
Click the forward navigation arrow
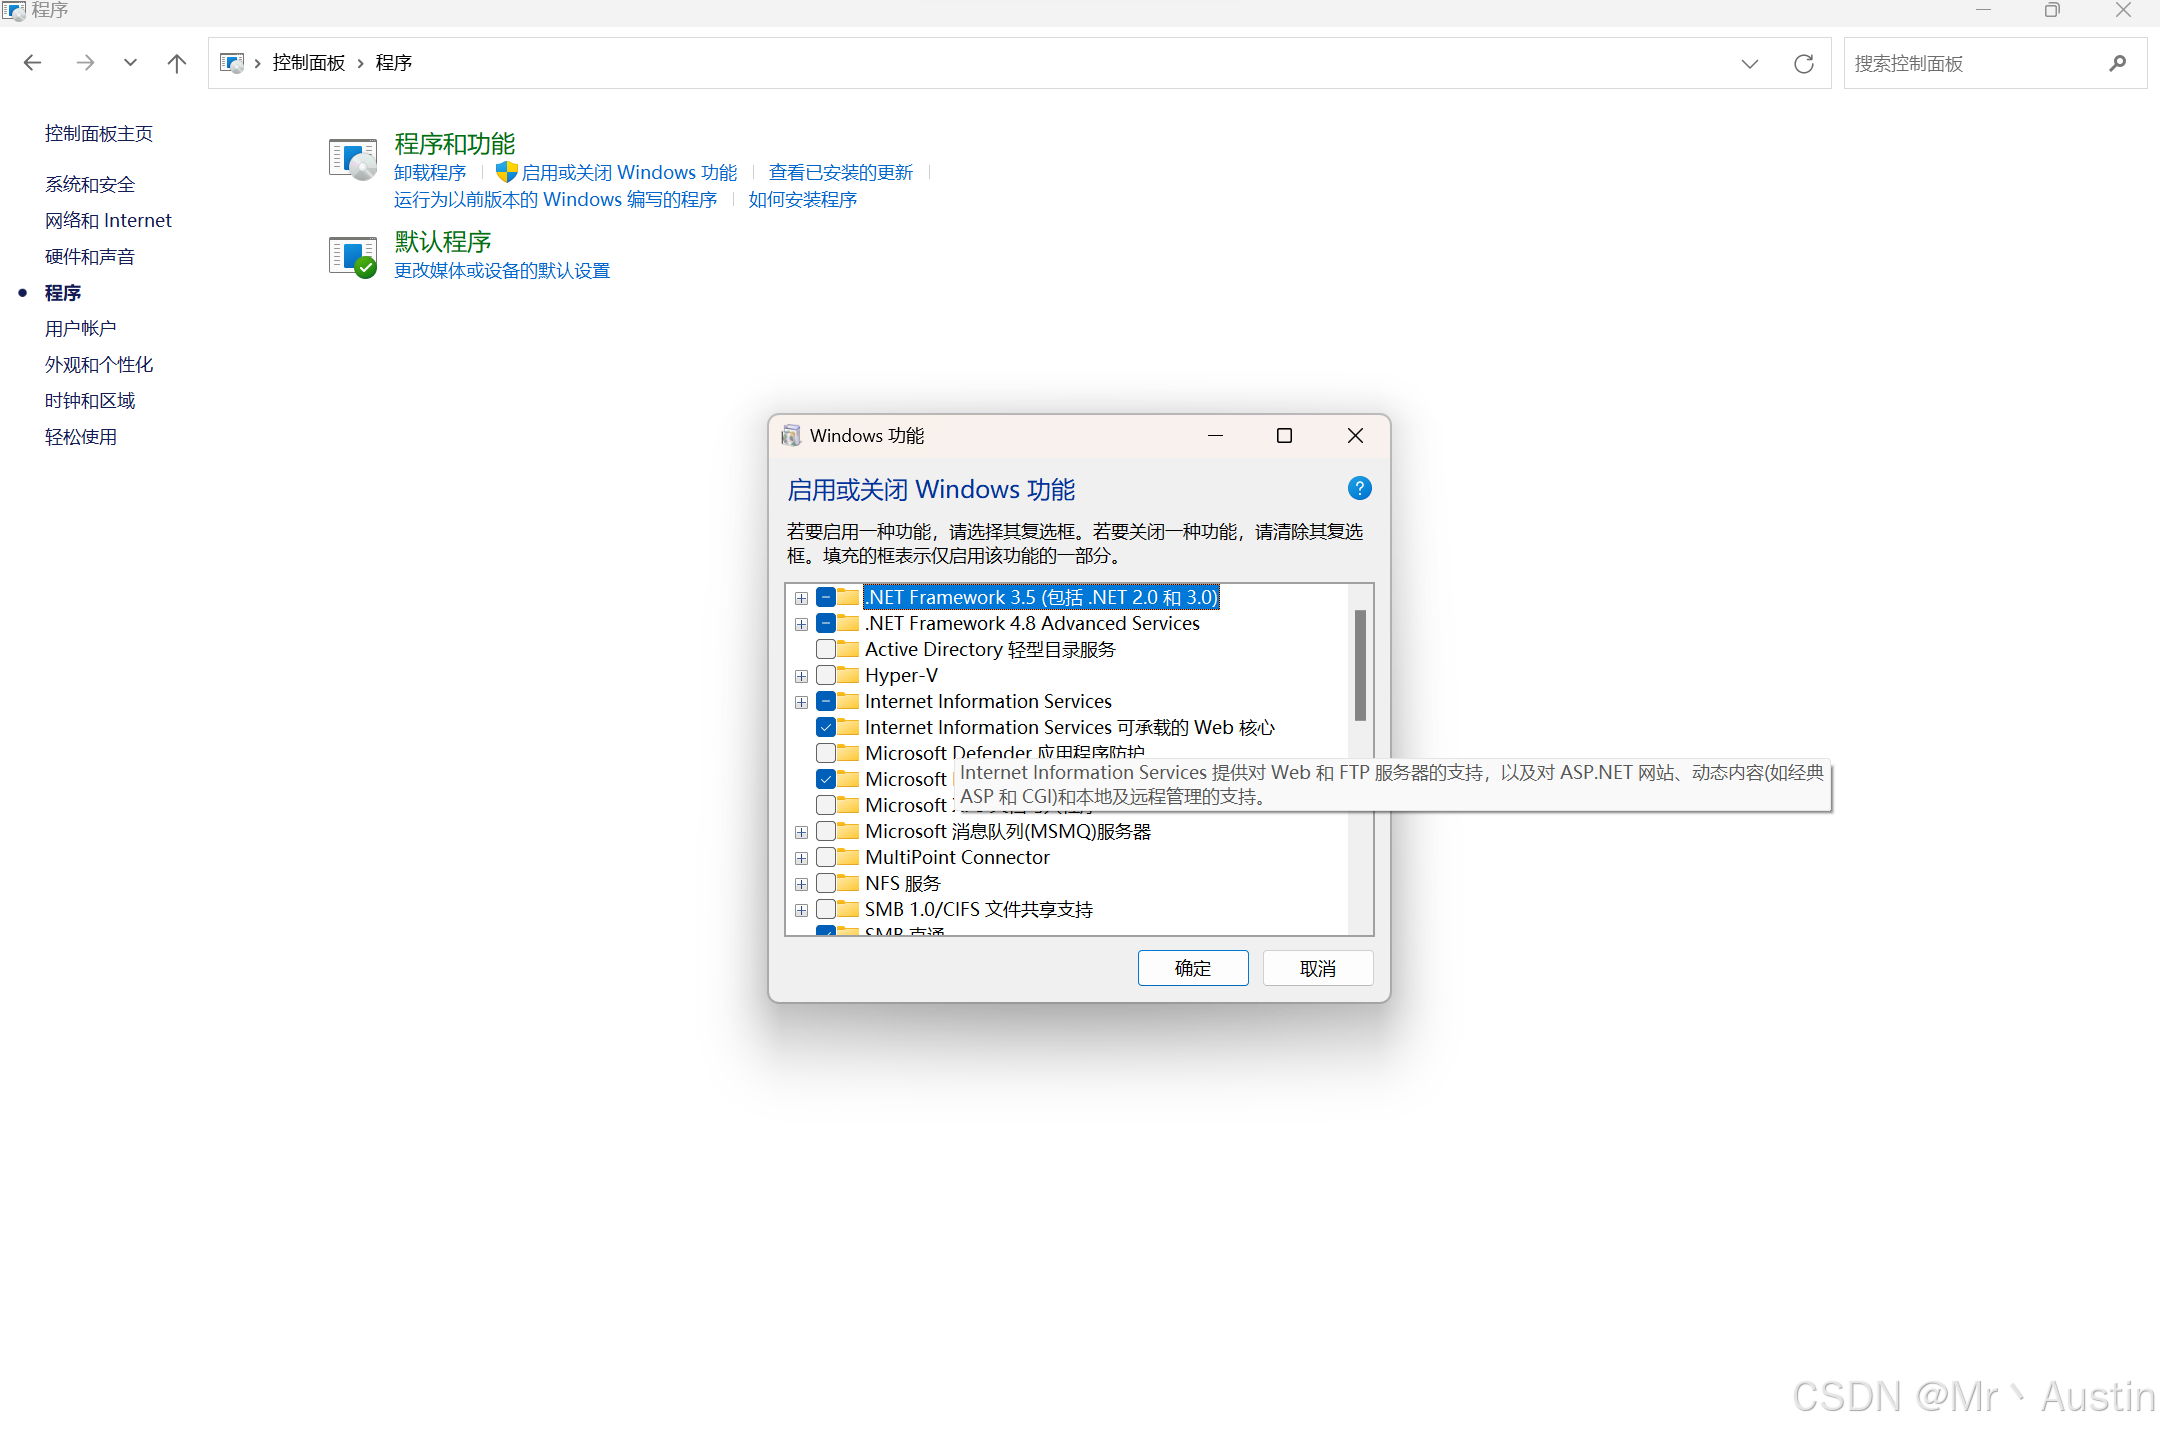point(85,63)
